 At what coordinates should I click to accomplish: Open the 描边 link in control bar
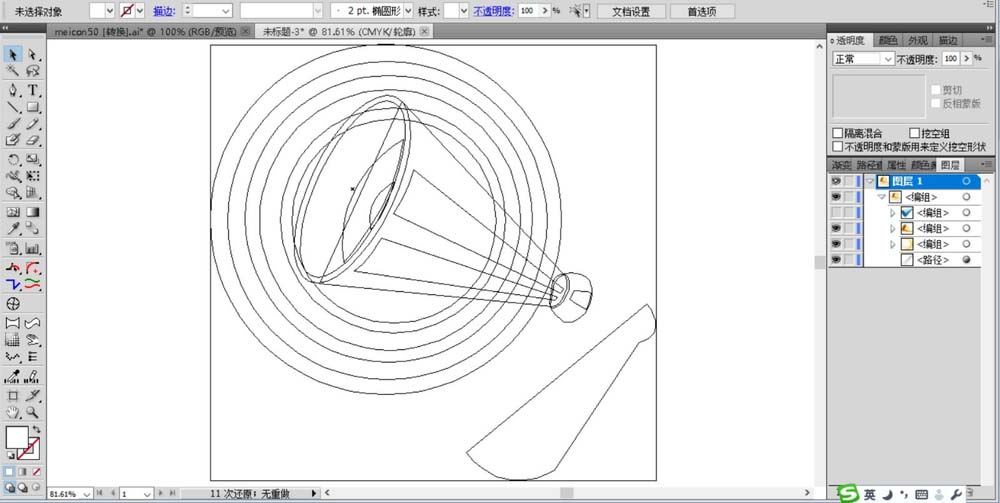coord(164,11)
